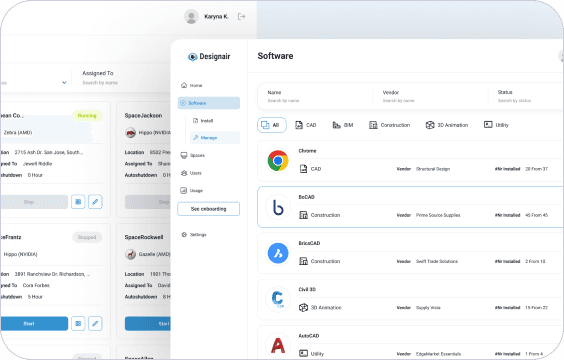Screen dimensions: 564x360
Task: Click the Running status badge
Action: (87, 115)
